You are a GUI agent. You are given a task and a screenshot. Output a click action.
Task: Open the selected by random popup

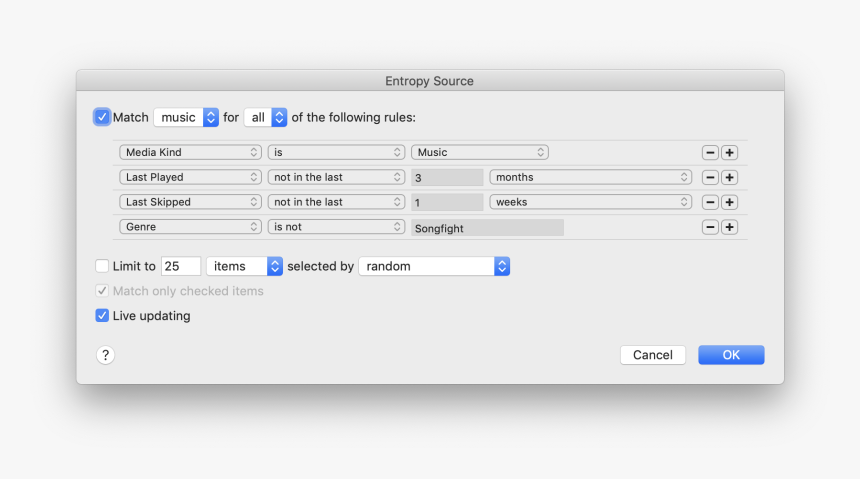pos(434,266)
